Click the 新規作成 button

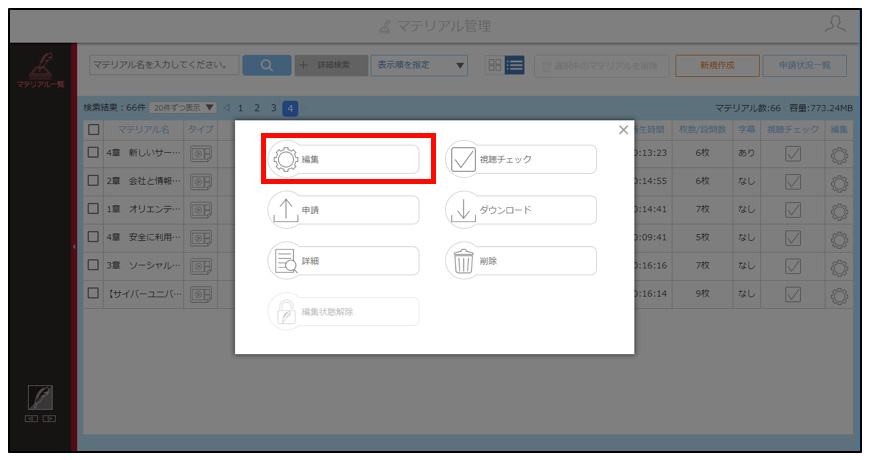pos(717,66)
